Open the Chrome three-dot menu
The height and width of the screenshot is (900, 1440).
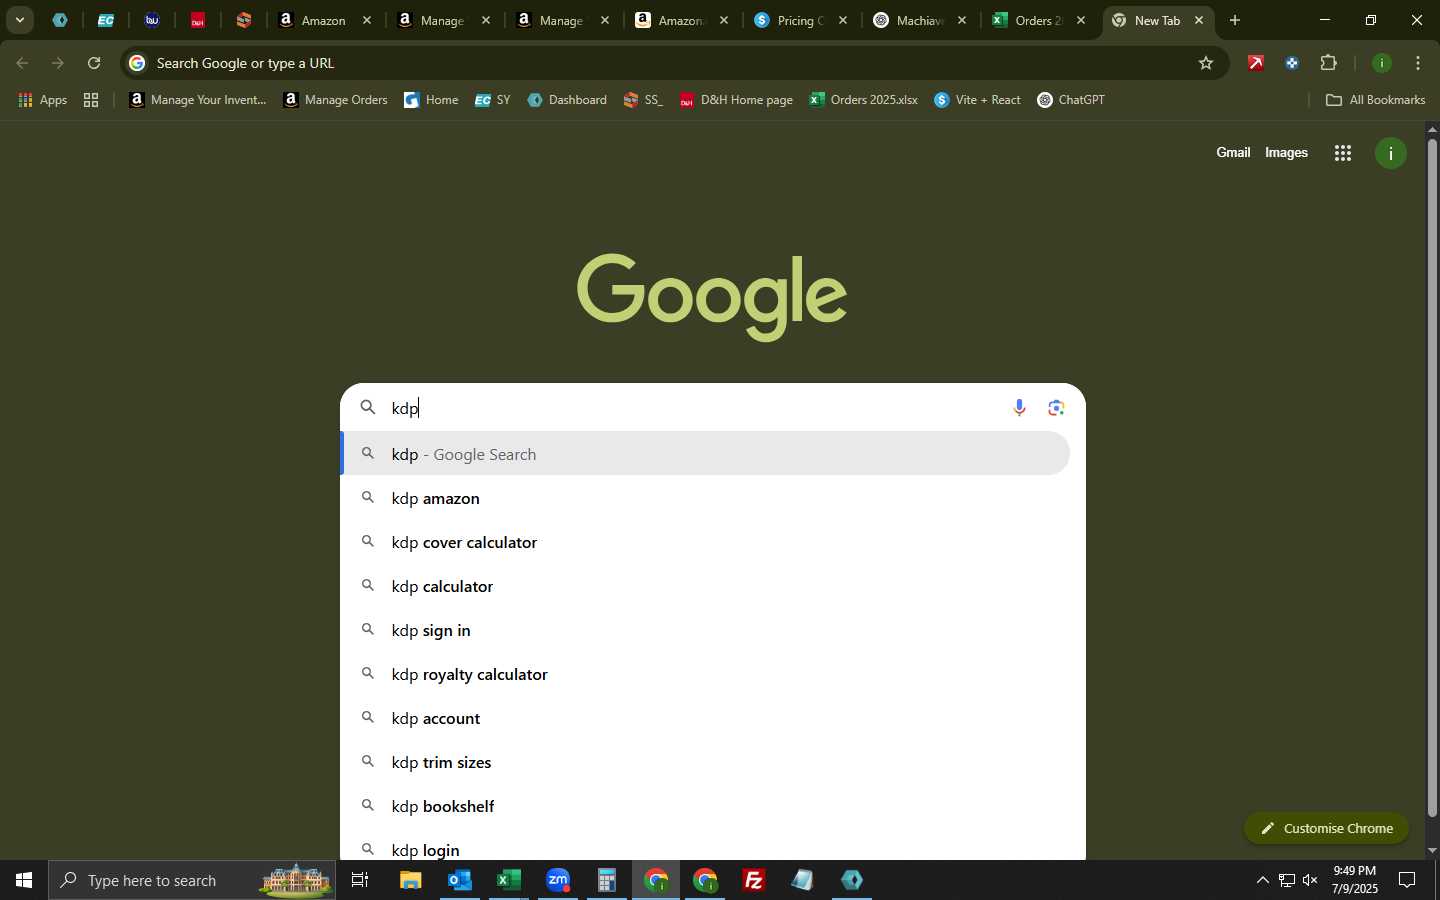pyautogui.click(x=1418, y=63)
